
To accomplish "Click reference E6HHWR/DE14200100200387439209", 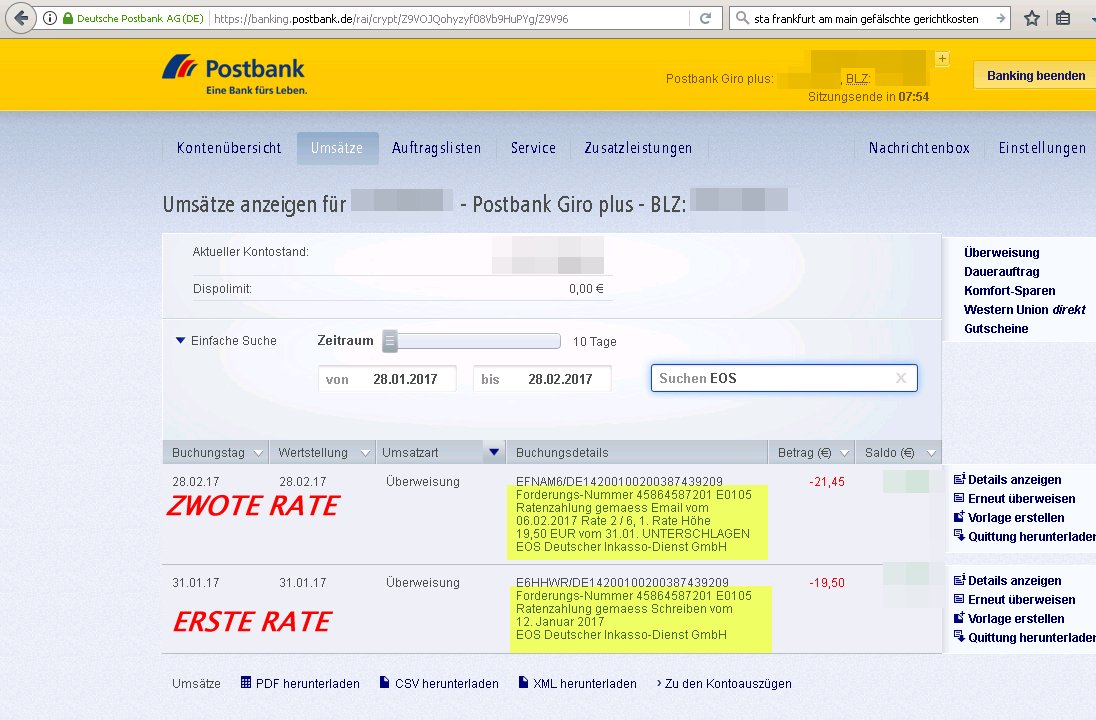I will [x=622, y=582].
